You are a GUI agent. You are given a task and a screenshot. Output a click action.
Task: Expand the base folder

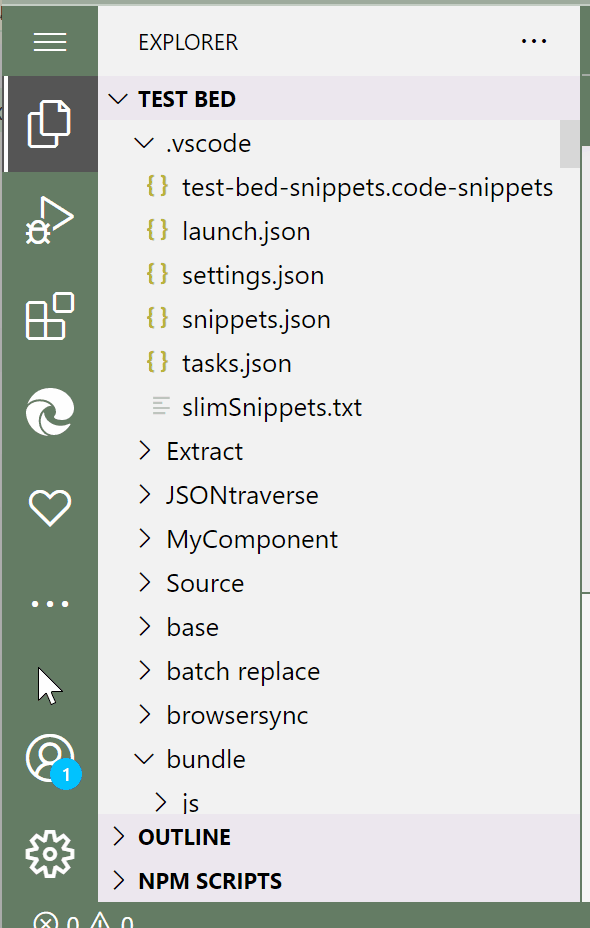[144, 627]
